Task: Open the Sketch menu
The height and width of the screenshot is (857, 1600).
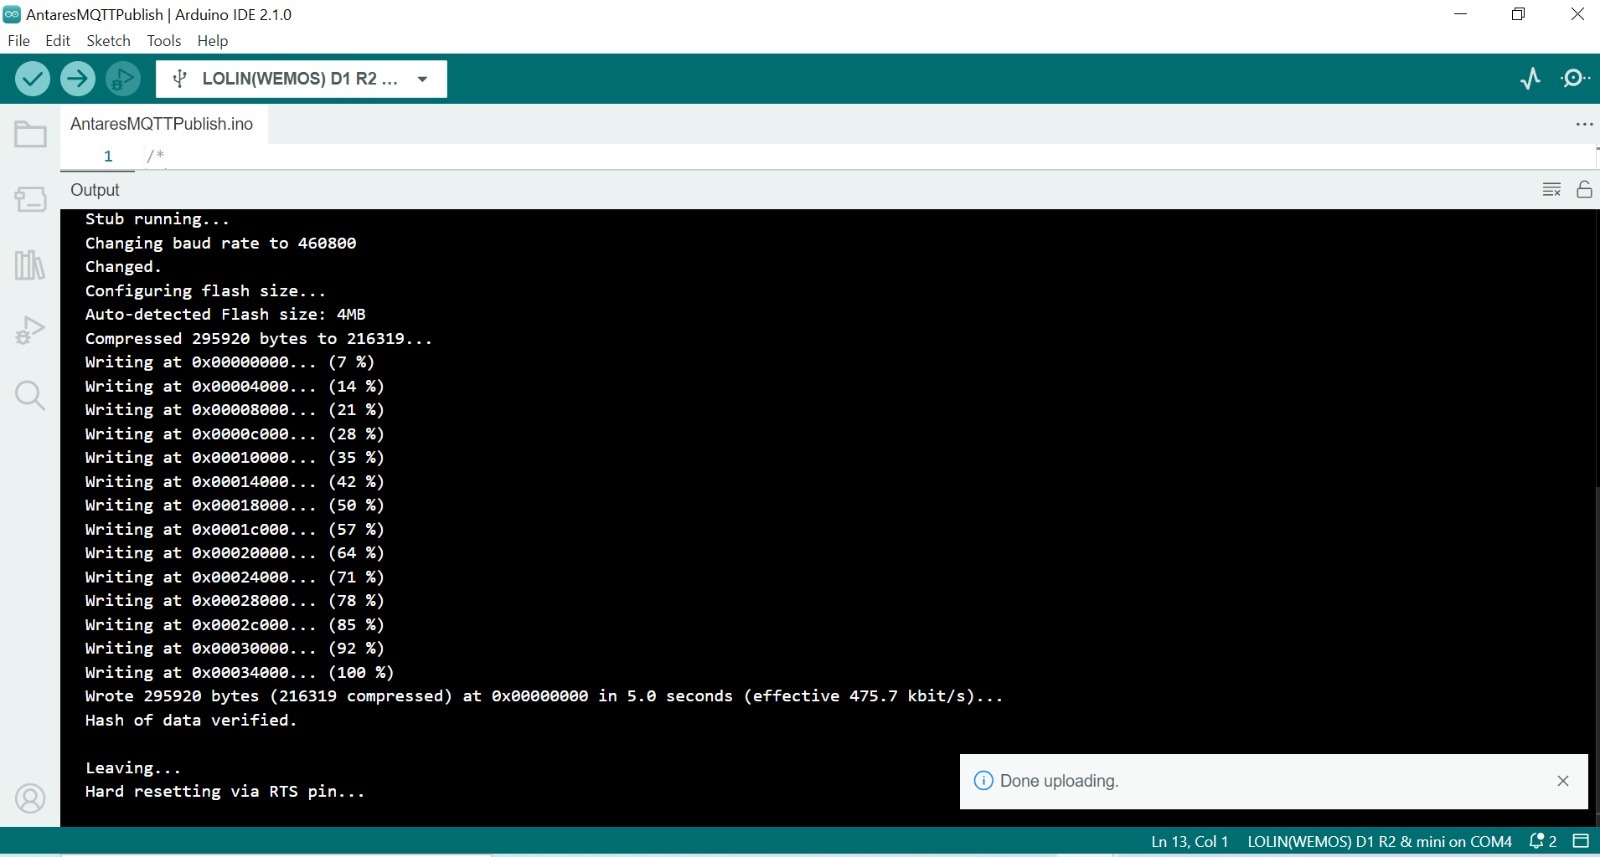Action: [x=108, y=41]
